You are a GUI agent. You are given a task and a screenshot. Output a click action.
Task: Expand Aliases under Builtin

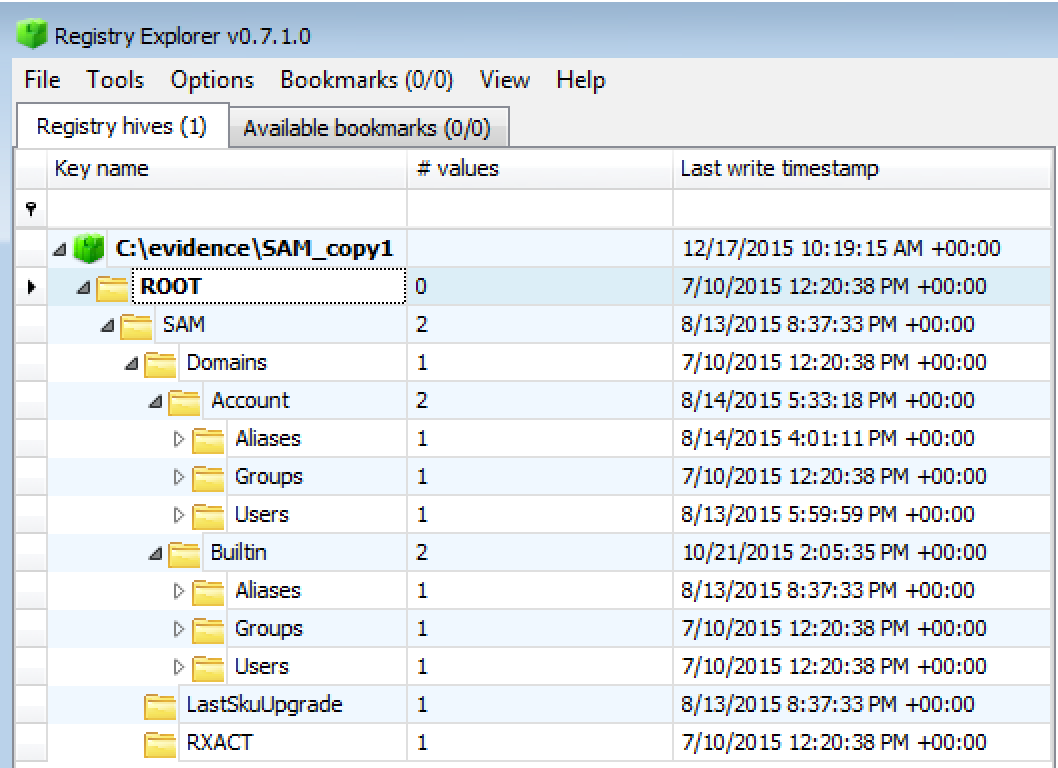tap(179, 591)
